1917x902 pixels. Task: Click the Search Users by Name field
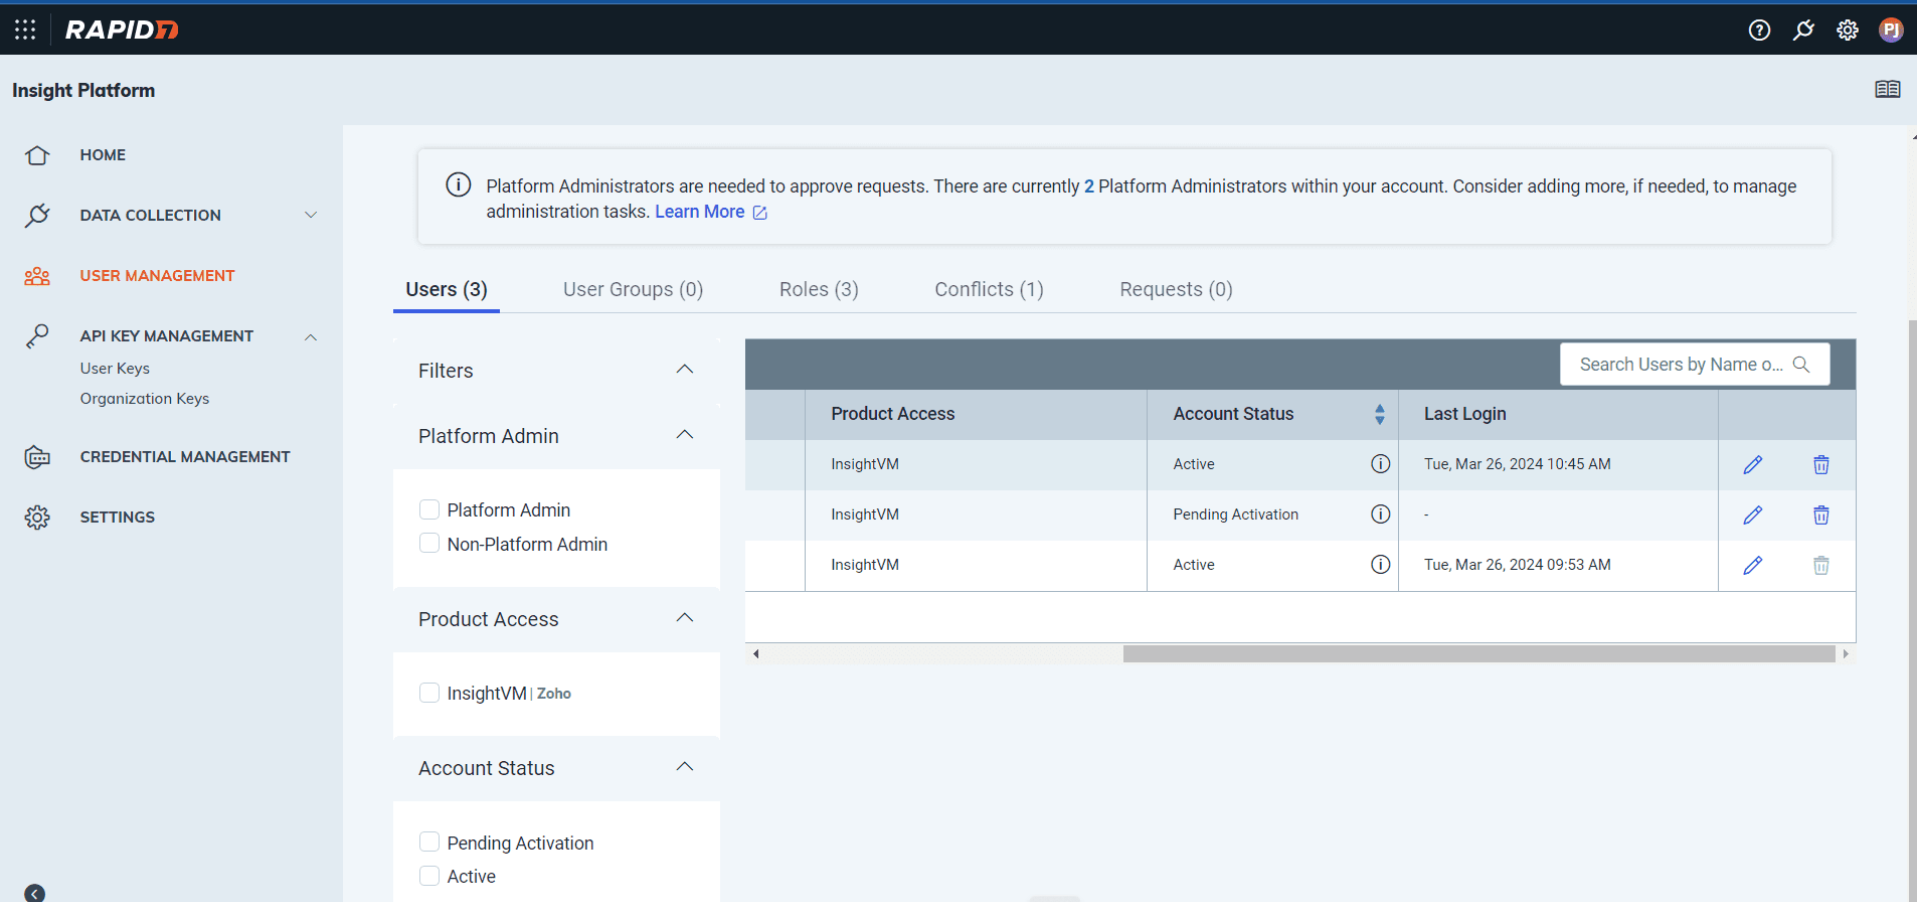1694,364
